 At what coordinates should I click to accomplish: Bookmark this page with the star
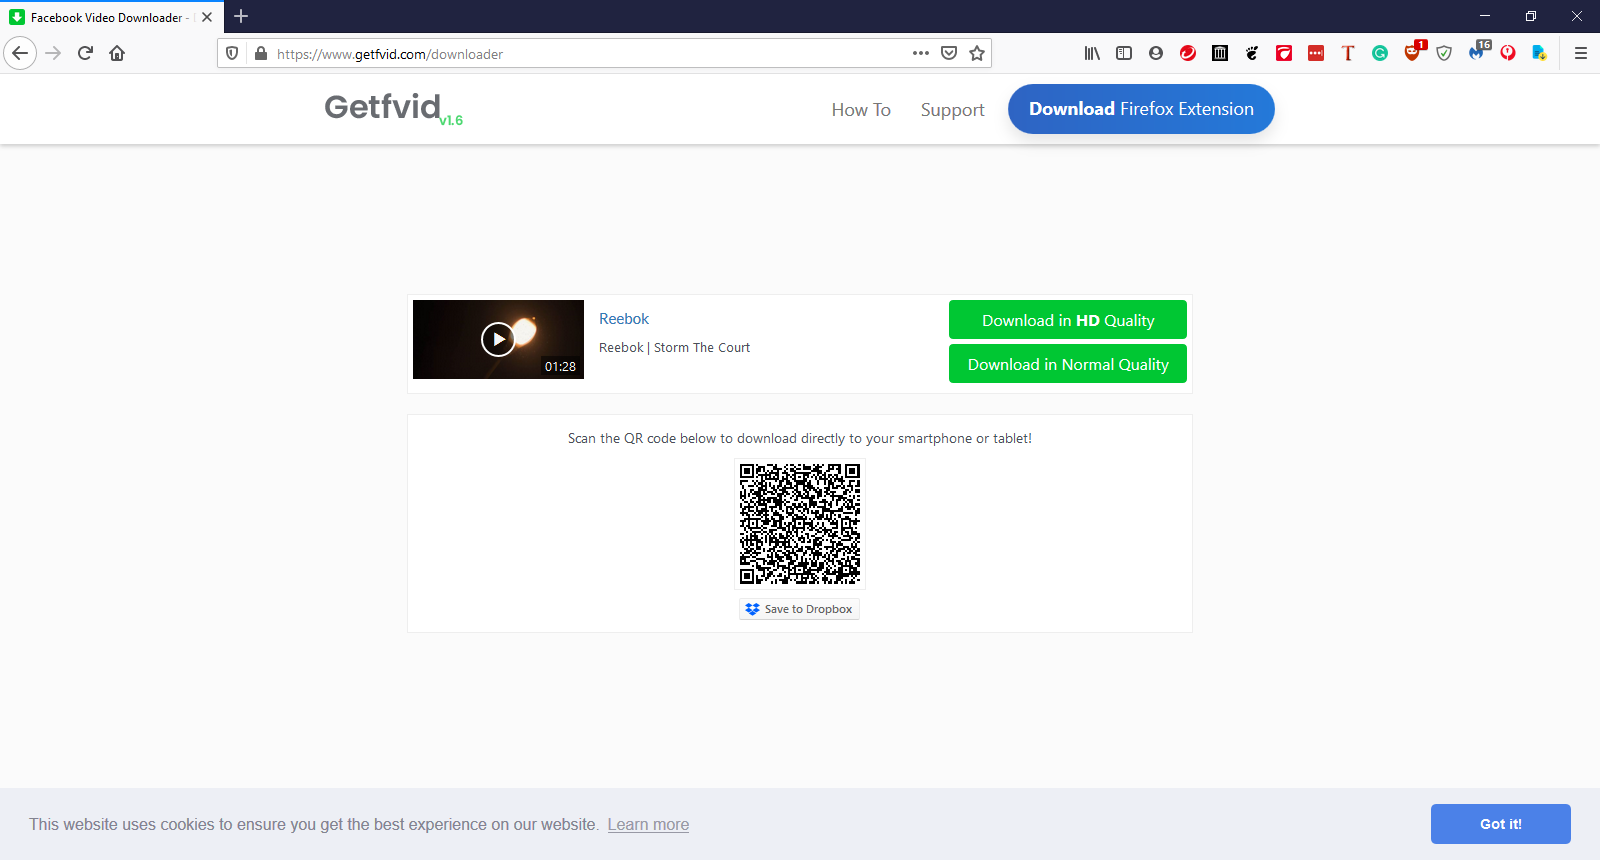point(977,53)
